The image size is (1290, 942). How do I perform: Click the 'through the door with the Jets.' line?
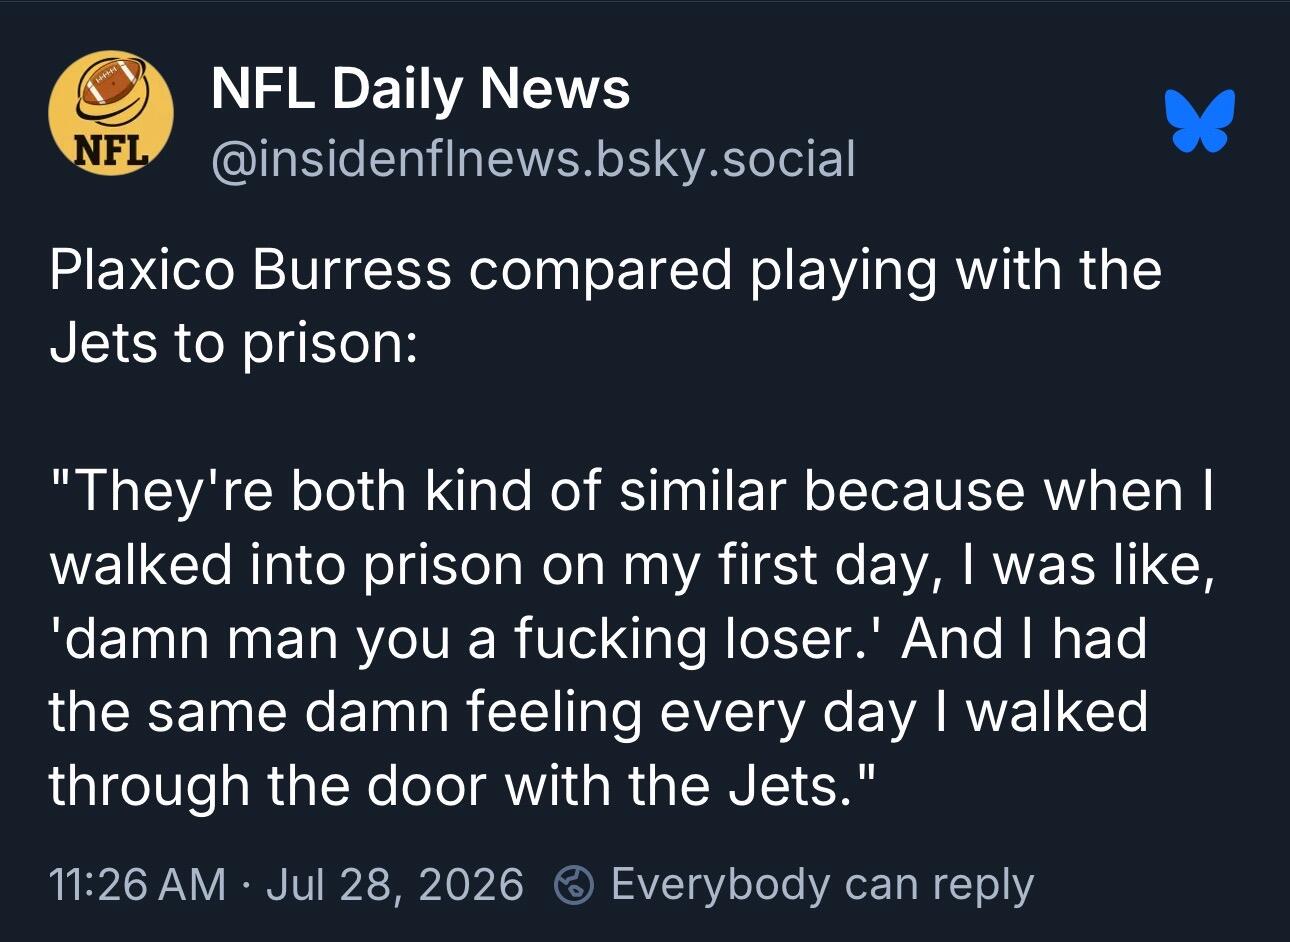click(463, 786)
